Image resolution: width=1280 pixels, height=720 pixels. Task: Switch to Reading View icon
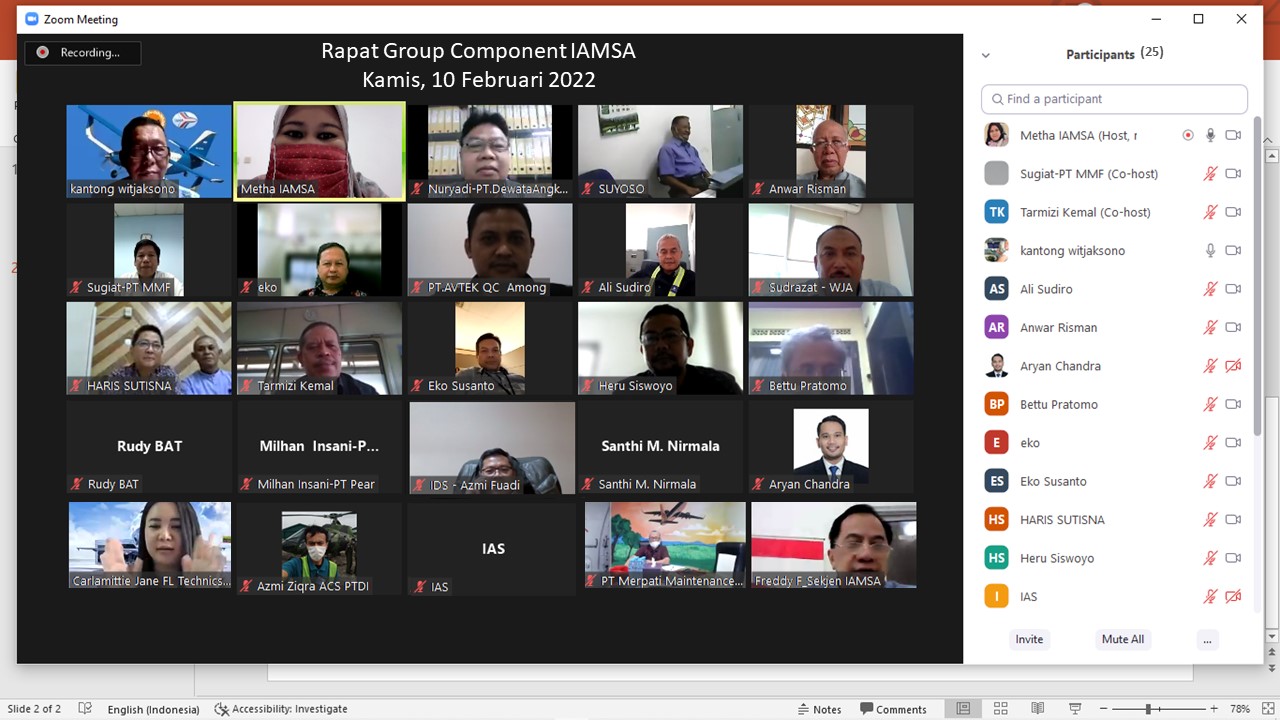pos(1037,709)
